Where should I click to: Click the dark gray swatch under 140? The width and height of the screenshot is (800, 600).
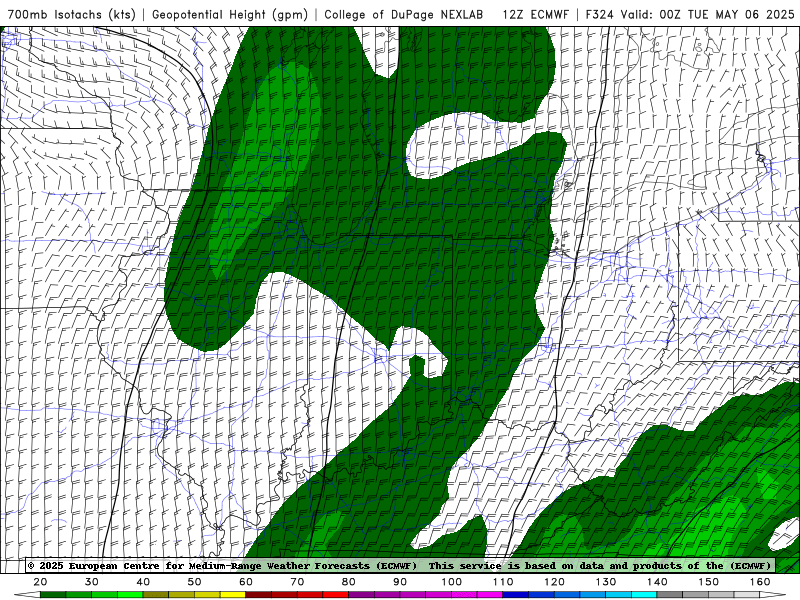tap(670, 595)
